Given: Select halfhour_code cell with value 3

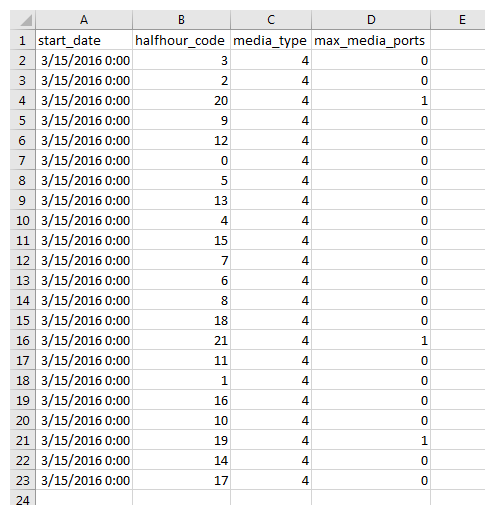Looking at the screenshot, I should pyautogui.click(x=181, y=60).
